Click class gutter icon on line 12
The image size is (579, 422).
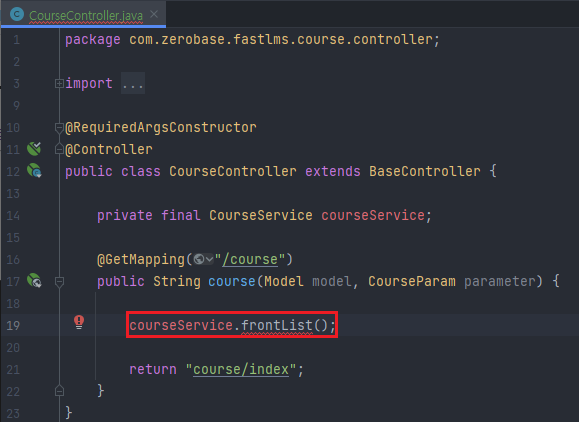(x=34, y=171)
